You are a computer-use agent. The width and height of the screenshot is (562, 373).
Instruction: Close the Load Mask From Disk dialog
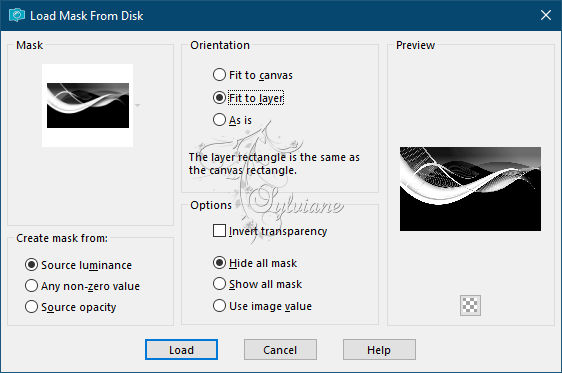pos(546,15)
